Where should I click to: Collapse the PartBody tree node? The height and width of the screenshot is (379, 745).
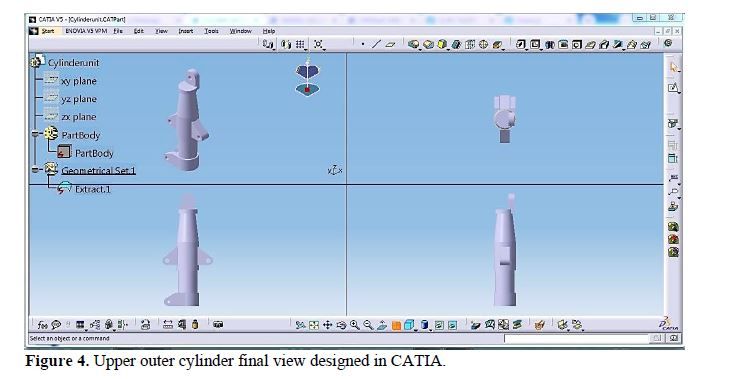pyautogui.click(x=35, y=134)
